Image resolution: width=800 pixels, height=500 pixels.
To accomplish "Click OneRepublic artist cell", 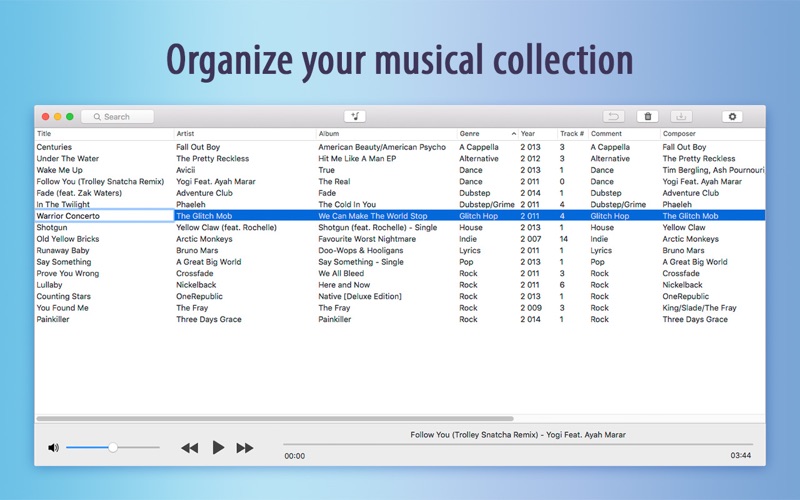I will [199, 296].
